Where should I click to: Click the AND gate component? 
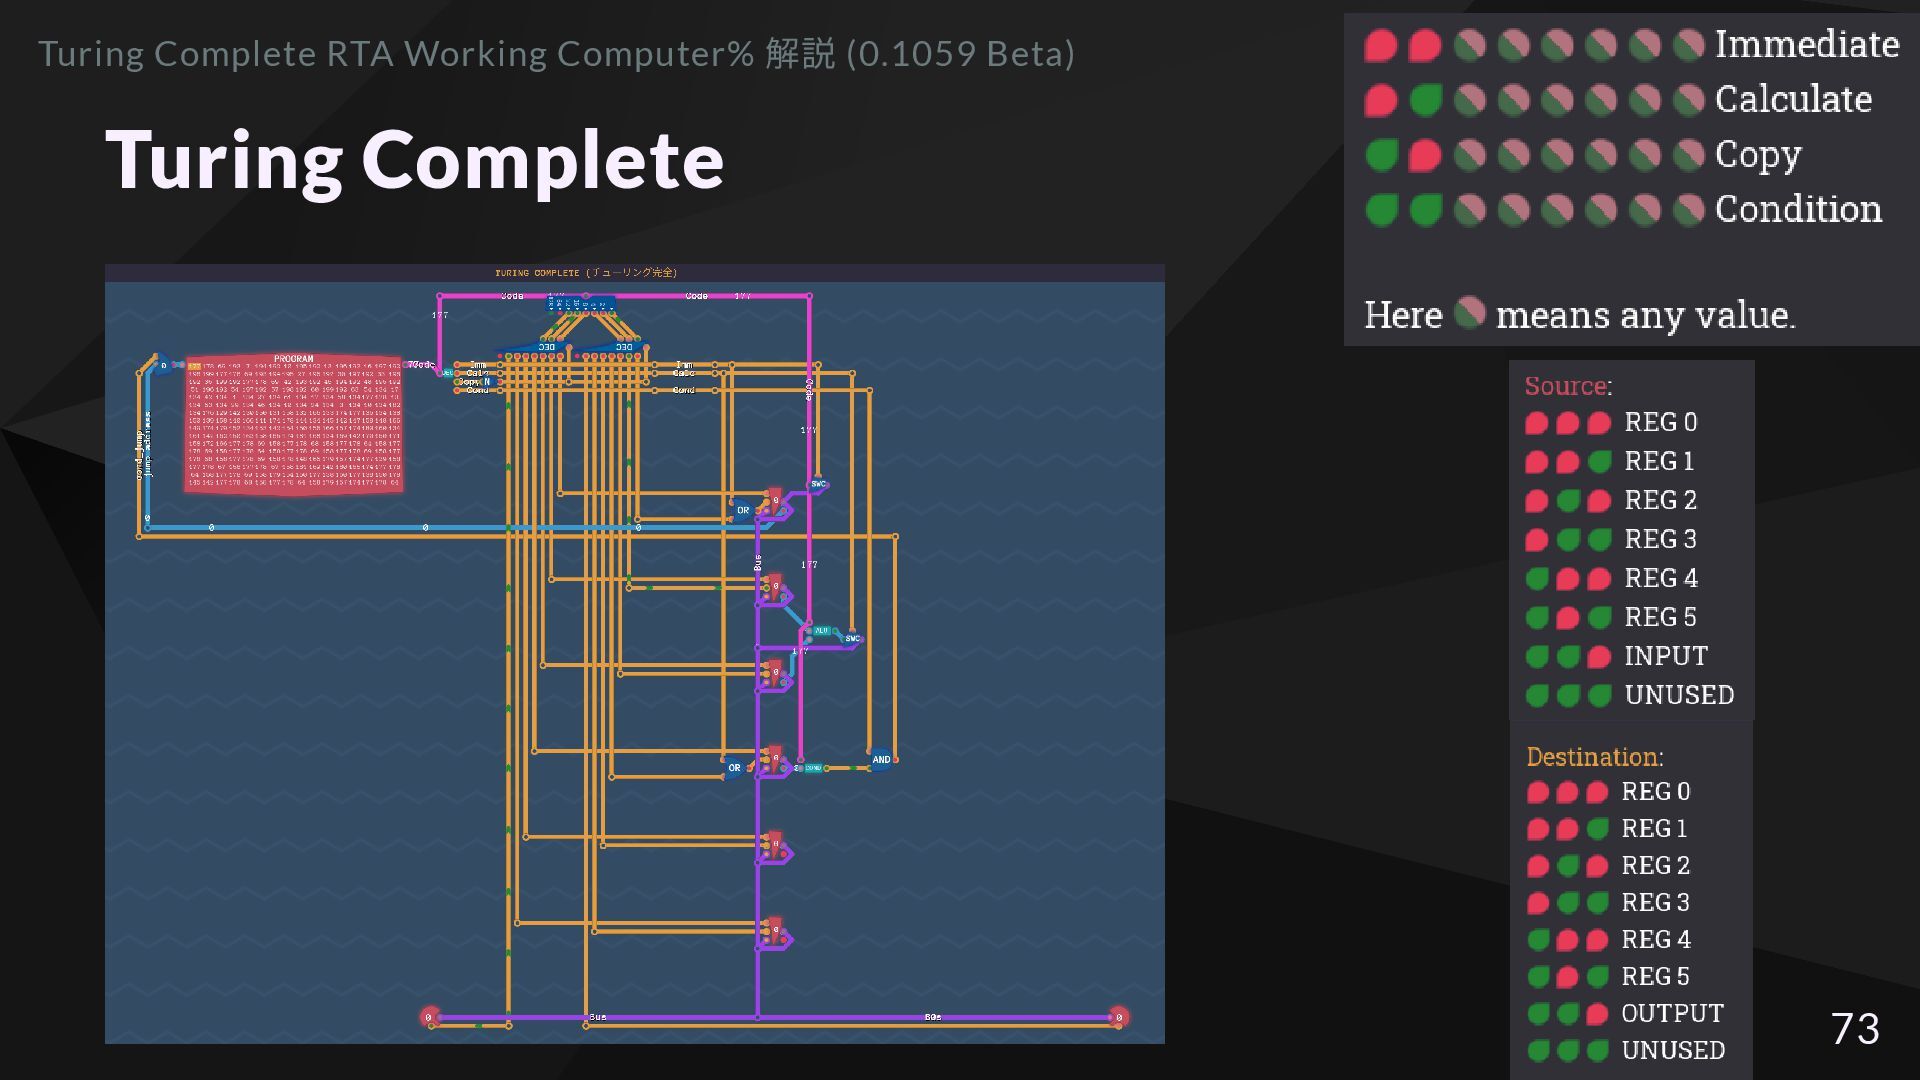click(880, 760)
